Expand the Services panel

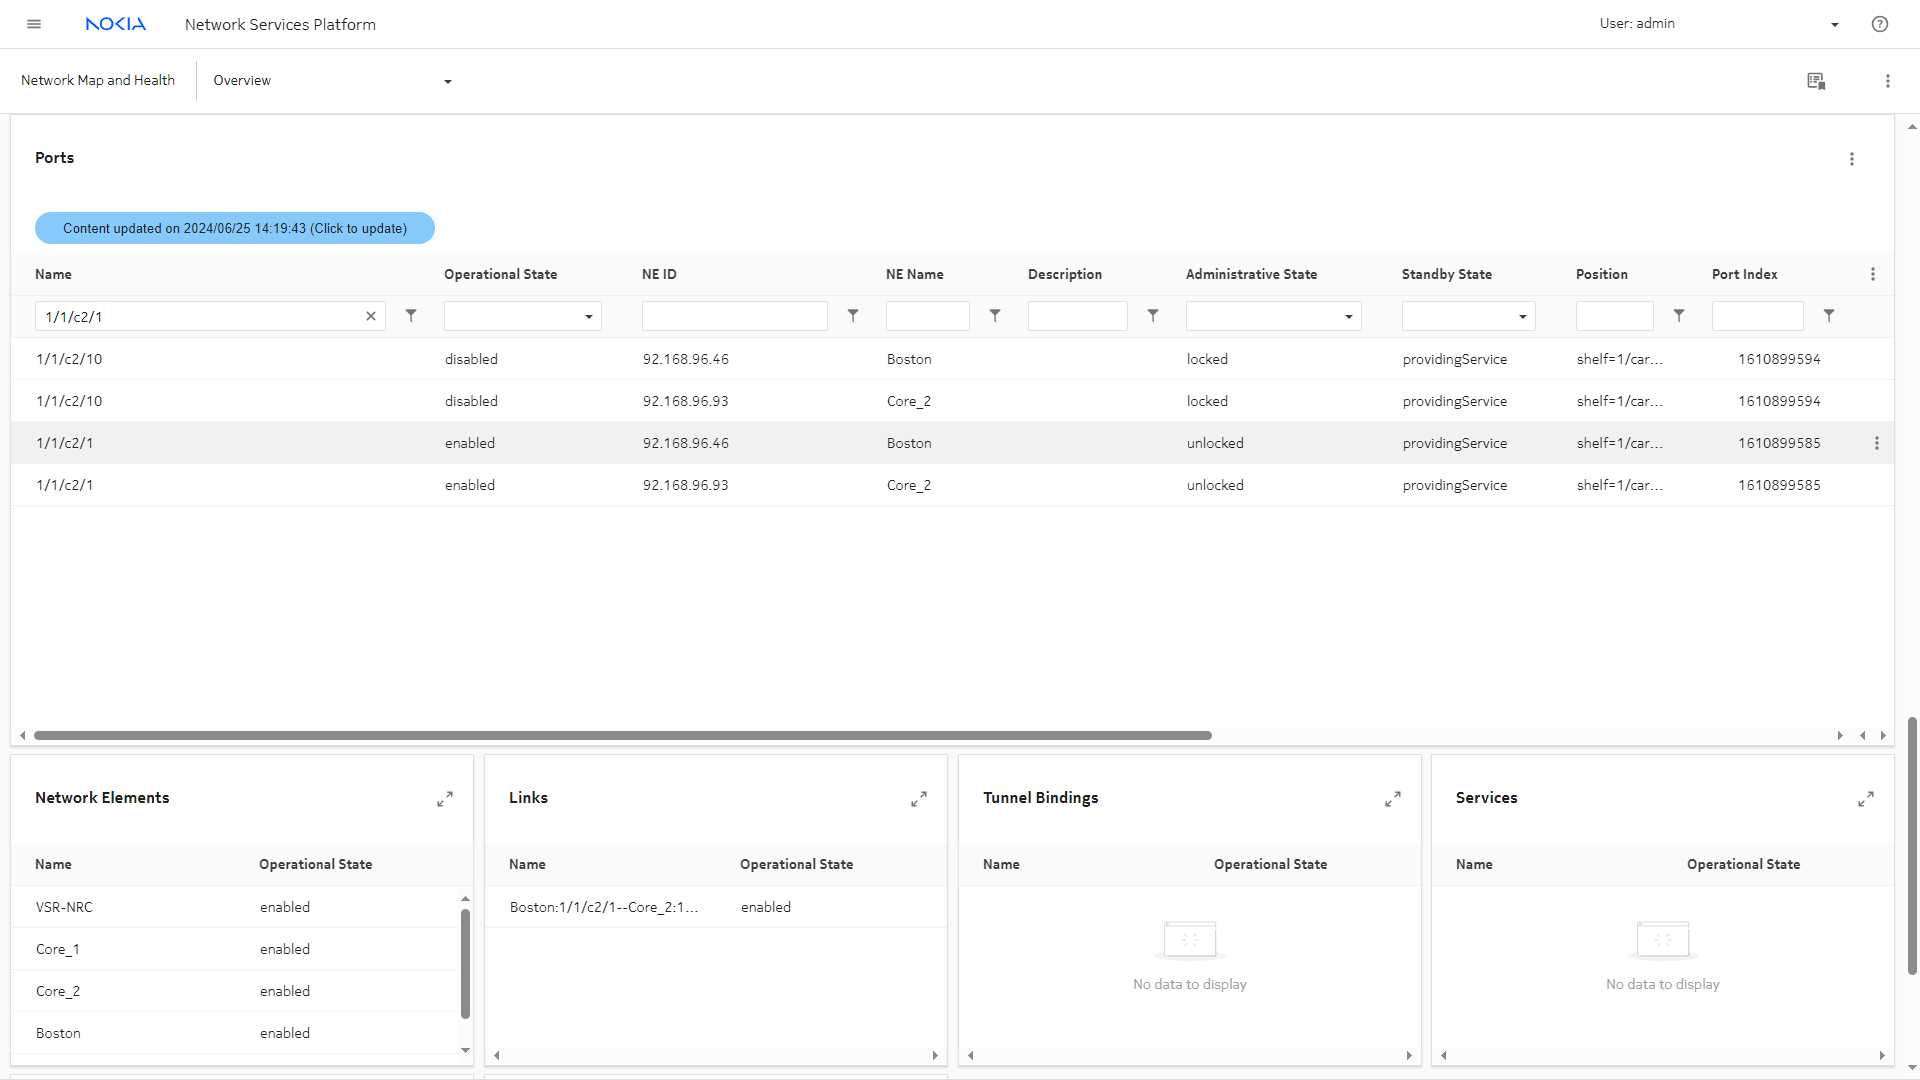coord(1866,799)
